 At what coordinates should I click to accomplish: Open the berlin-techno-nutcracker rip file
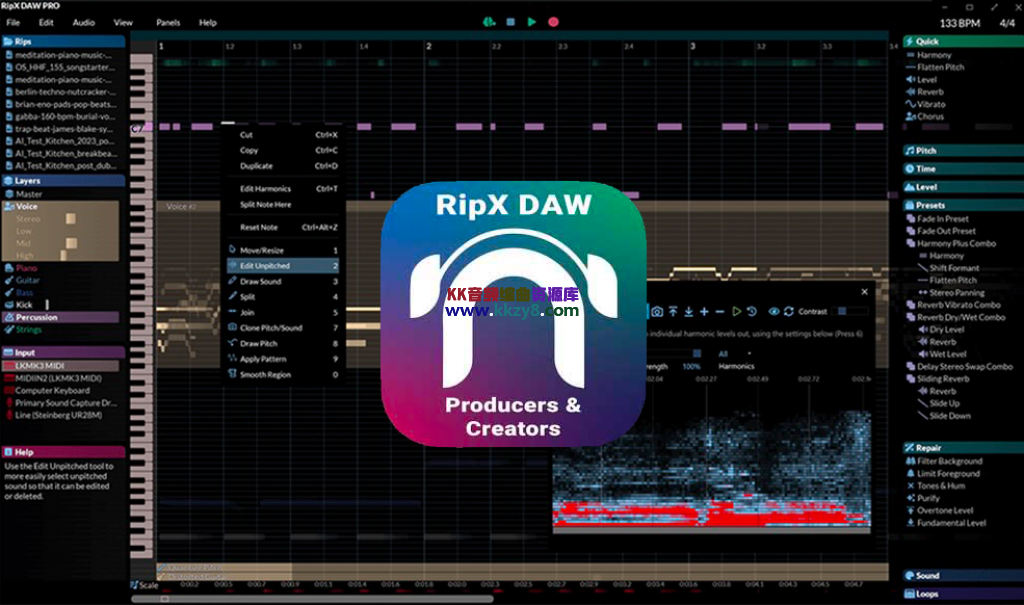tap(65, 92)
